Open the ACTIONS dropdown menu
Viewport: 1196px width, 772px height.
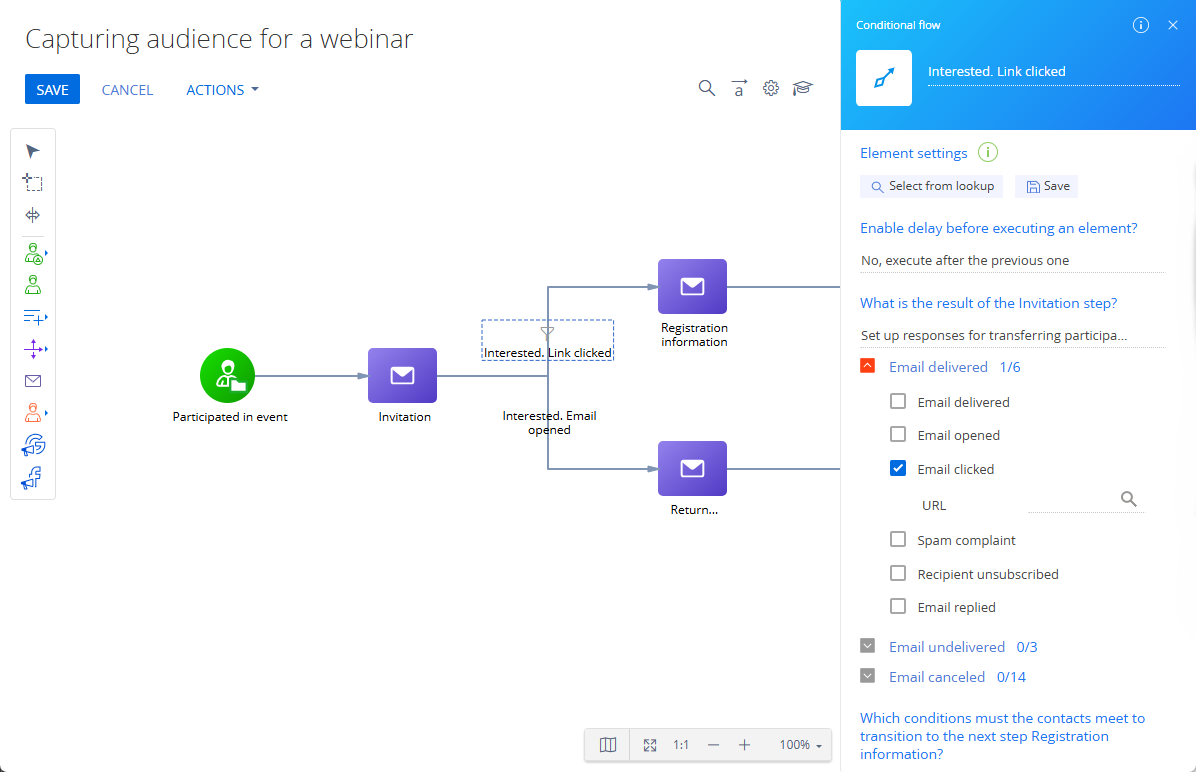click(x=222, y=90)
